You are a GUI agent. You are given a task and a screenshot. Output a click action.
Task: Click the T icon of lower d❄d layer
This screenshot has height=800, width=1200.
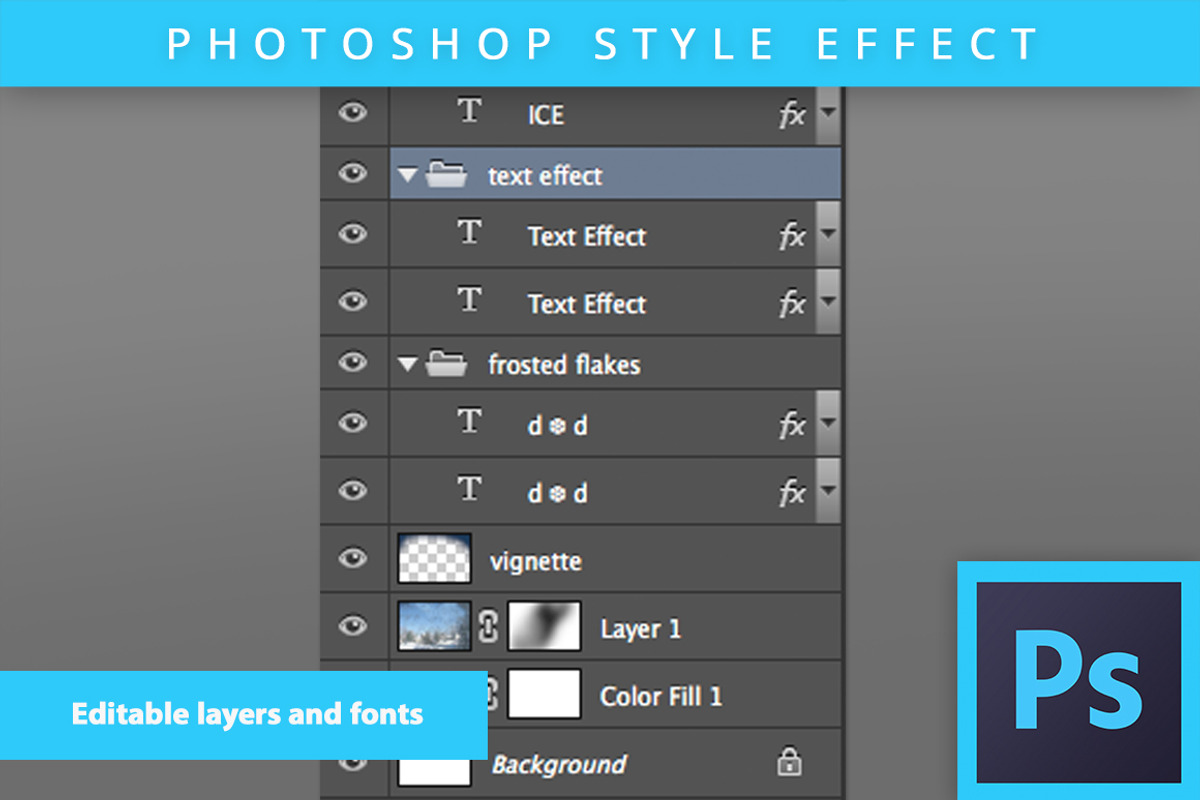click(x=469, y=488)
